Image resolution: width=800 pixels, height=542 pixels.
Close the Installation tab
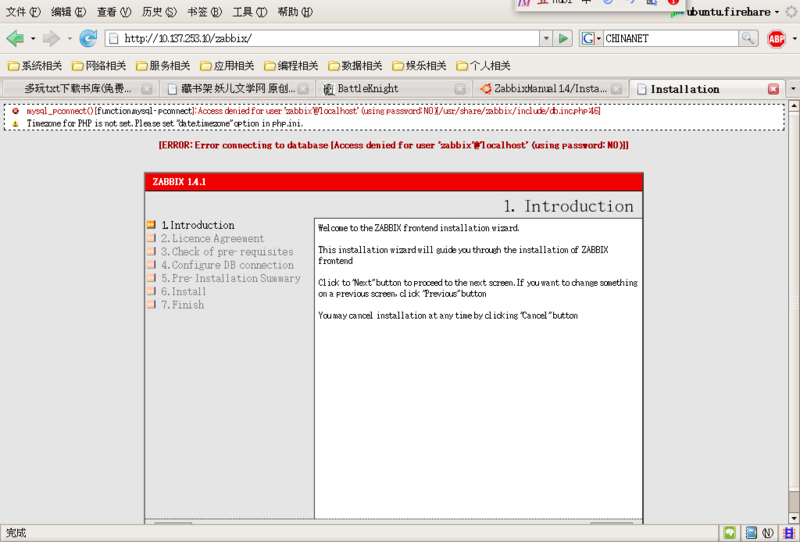773,89
